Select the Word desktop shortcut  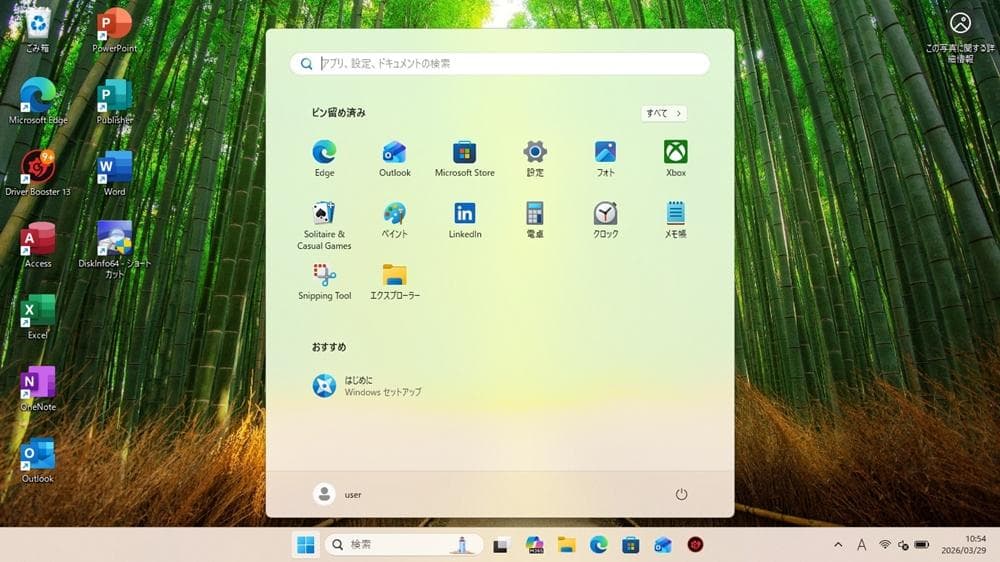(114, 174)
